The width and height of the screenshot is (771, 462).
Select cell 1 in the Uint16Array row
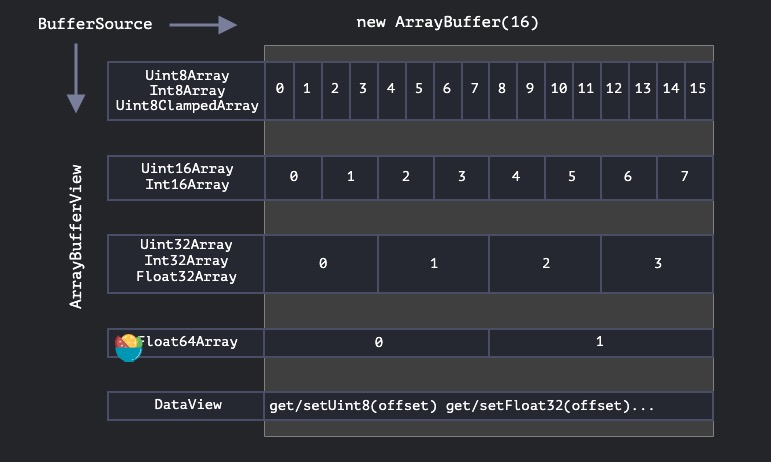[350, 178]
